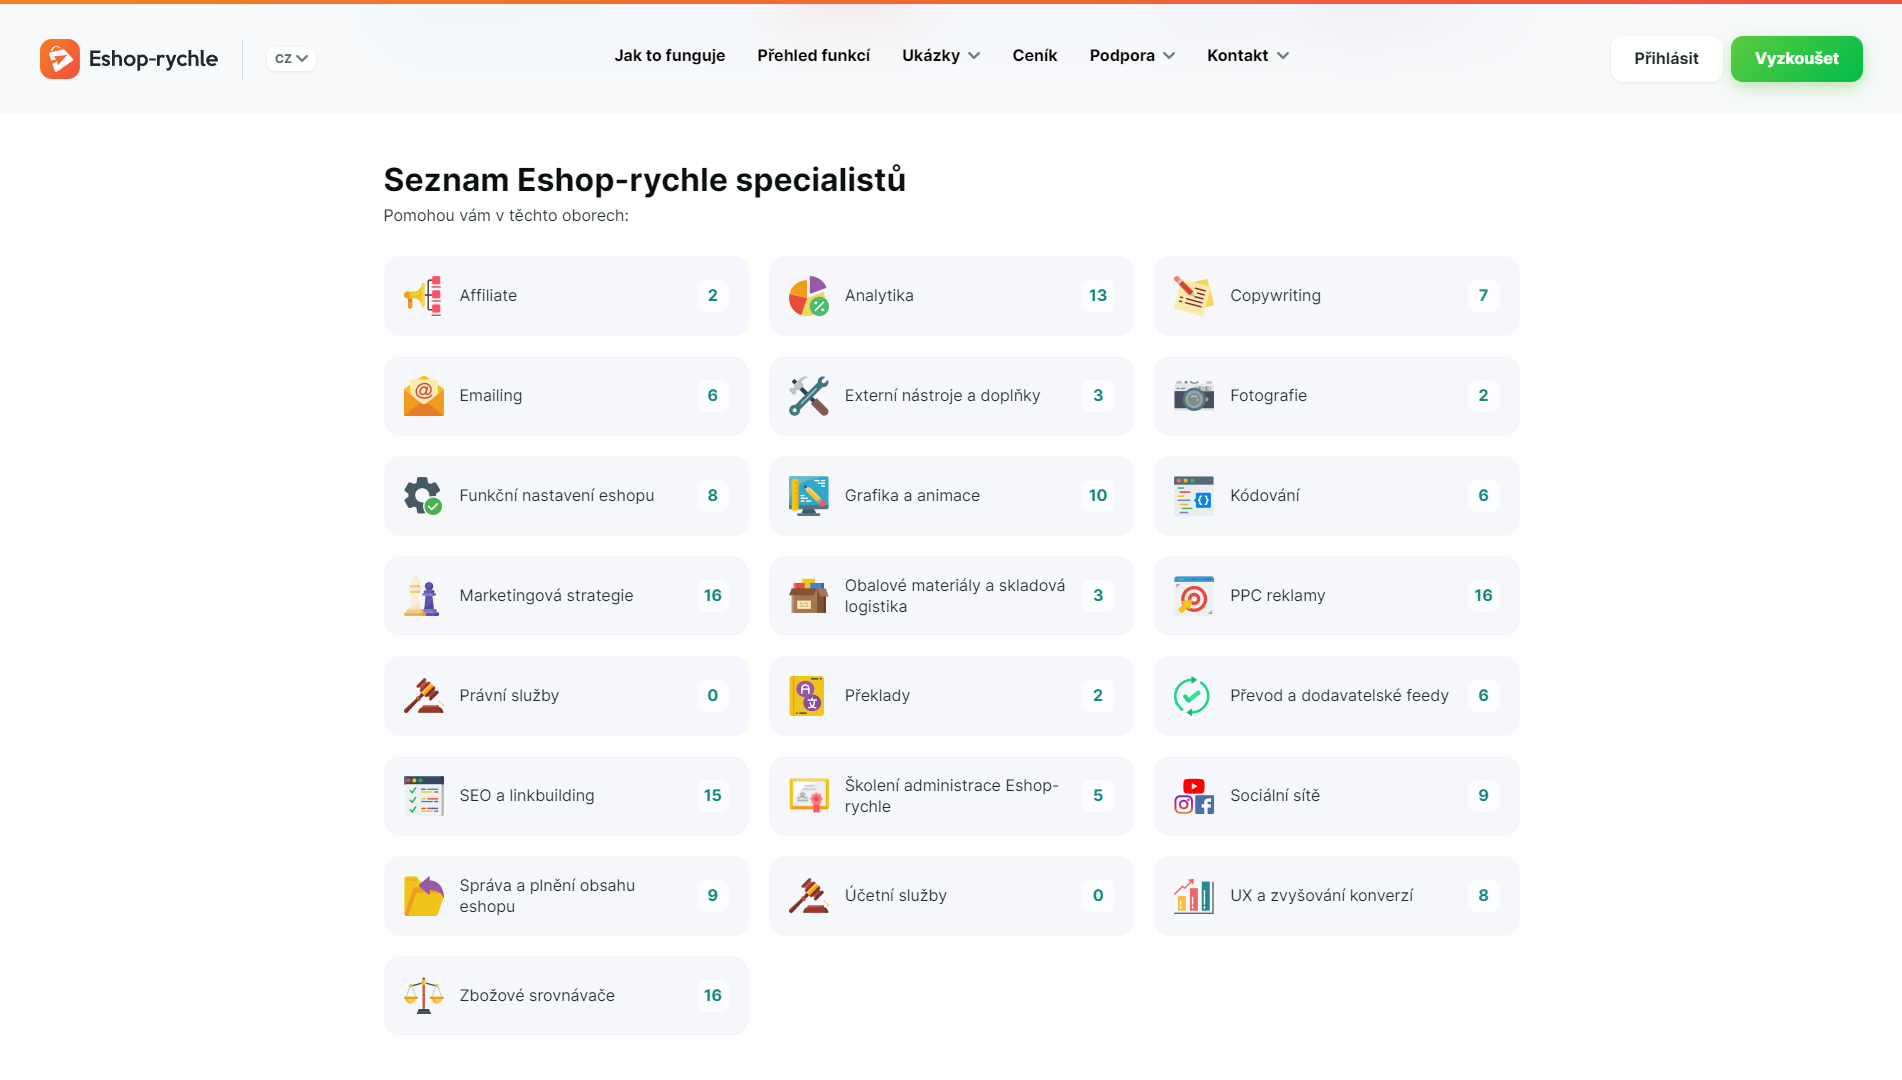The height and width of the screenshot is (1080, 1902).
Task: Expand the Ukázky menu
Action: 941,56
